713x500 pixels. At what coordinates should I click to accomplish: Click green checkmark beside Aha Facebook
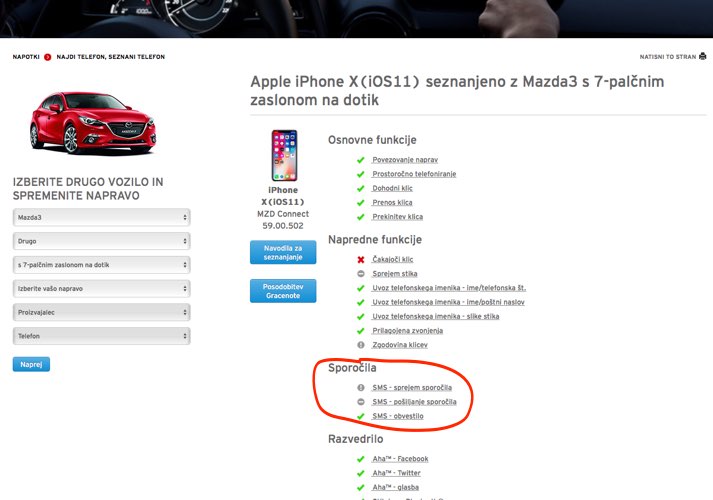click(x=361, y=459)
